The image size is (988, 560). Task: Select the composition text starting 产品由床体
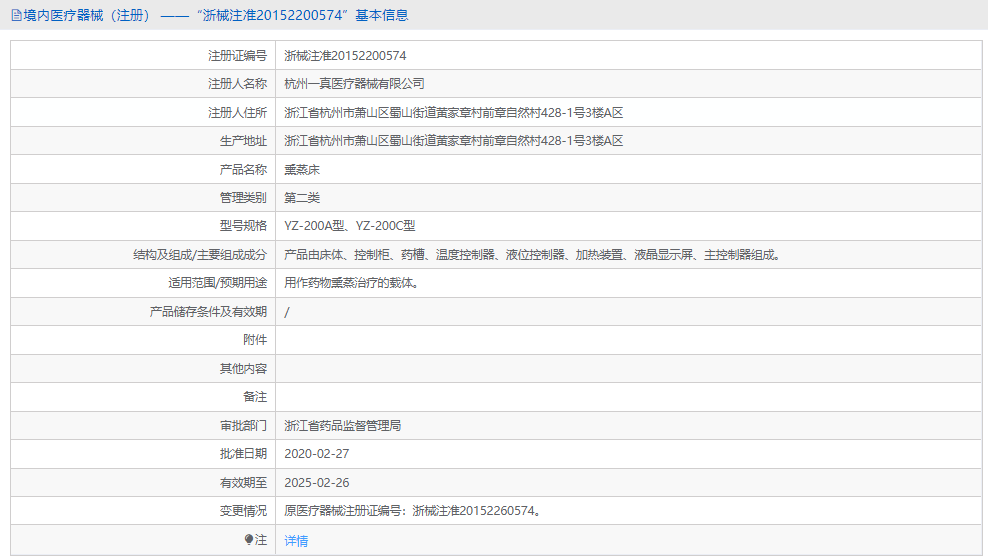533,254
